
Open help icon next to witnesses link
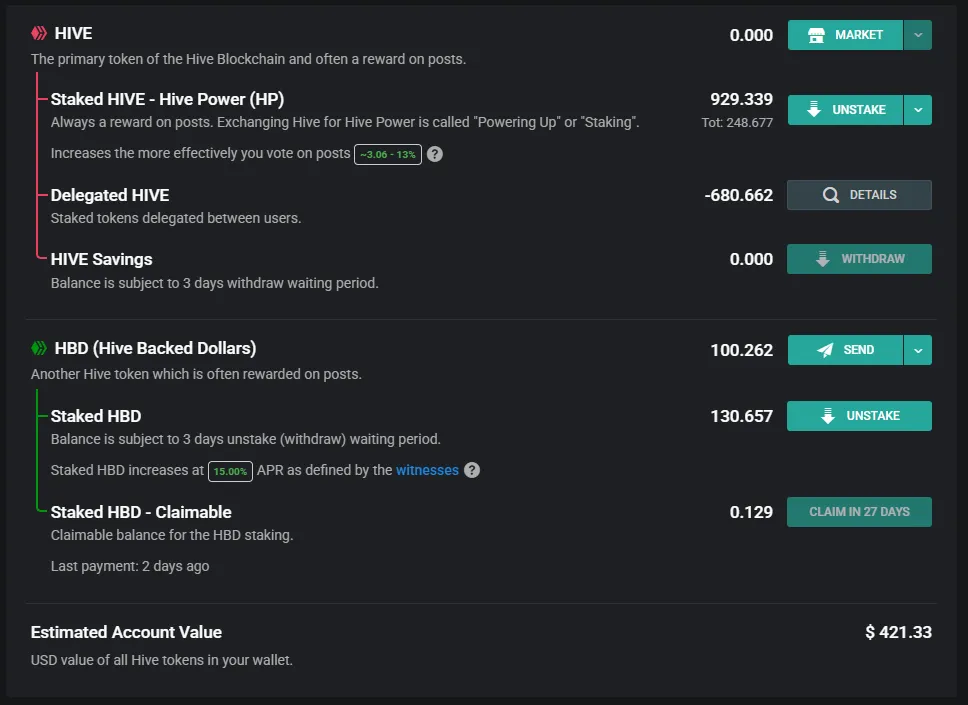pyautogui.click(x=472, y=470)
